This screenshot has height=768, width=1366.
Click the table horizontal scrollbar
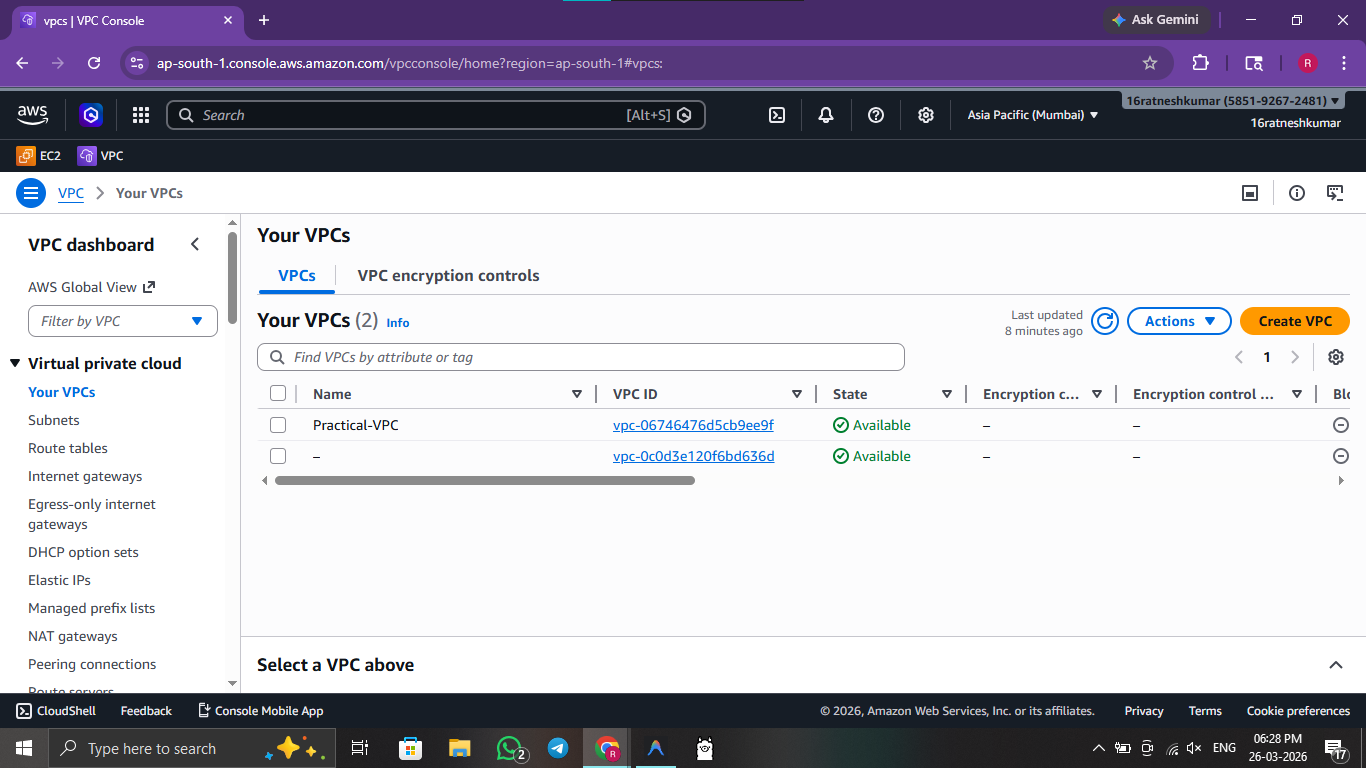point(484,481)
